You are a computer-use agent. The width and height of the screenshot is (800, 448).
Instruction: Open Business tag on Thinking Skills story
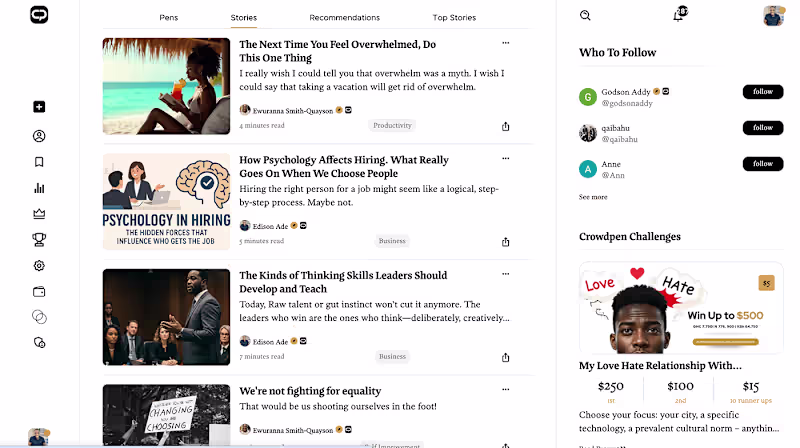point(392,356)
